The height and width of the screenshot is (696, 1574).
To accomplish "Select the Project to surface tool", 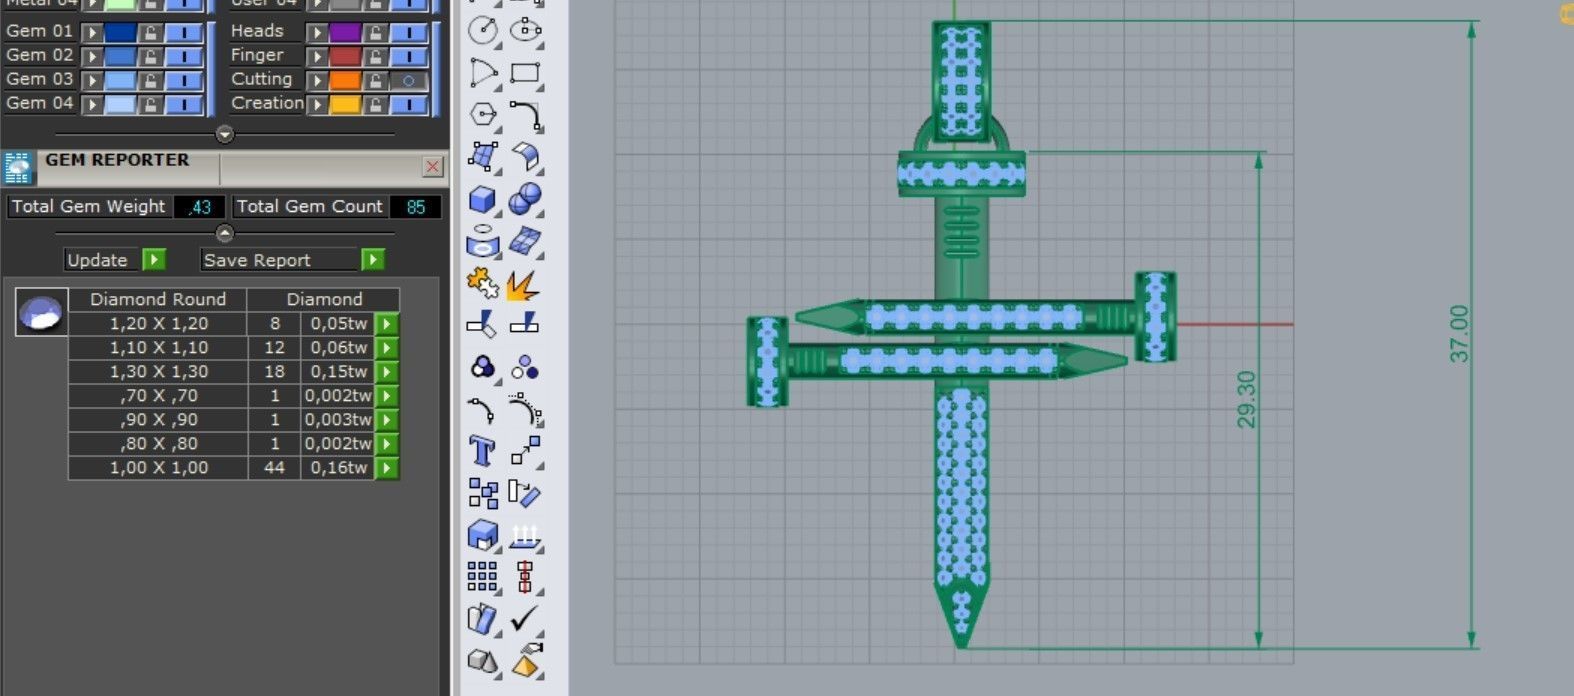I will click(483, 242).
